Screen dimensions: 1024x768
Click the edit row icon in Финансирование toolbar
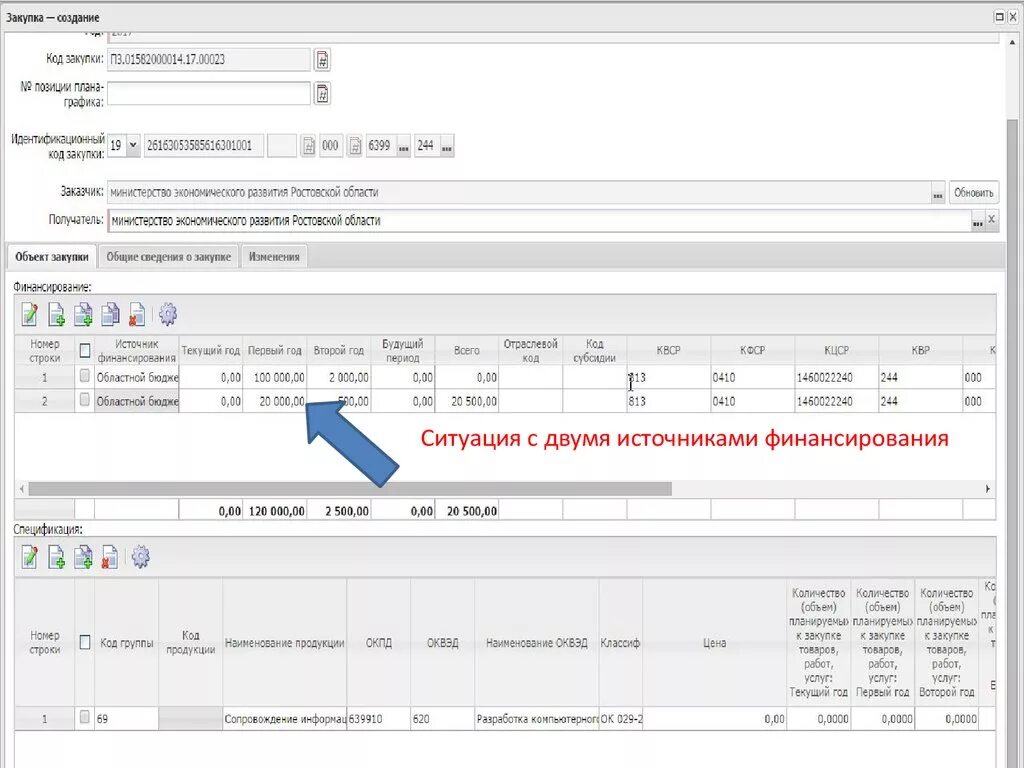click(x=29, y=314)
